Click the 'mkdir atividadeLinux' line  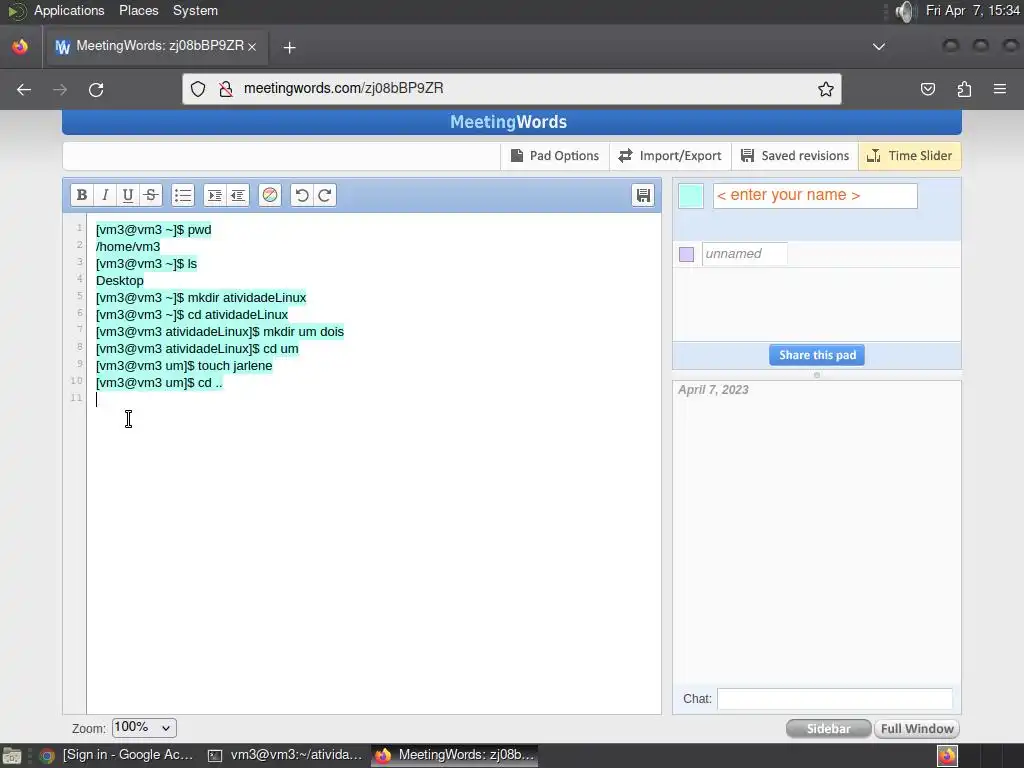(x=201, y=298)
